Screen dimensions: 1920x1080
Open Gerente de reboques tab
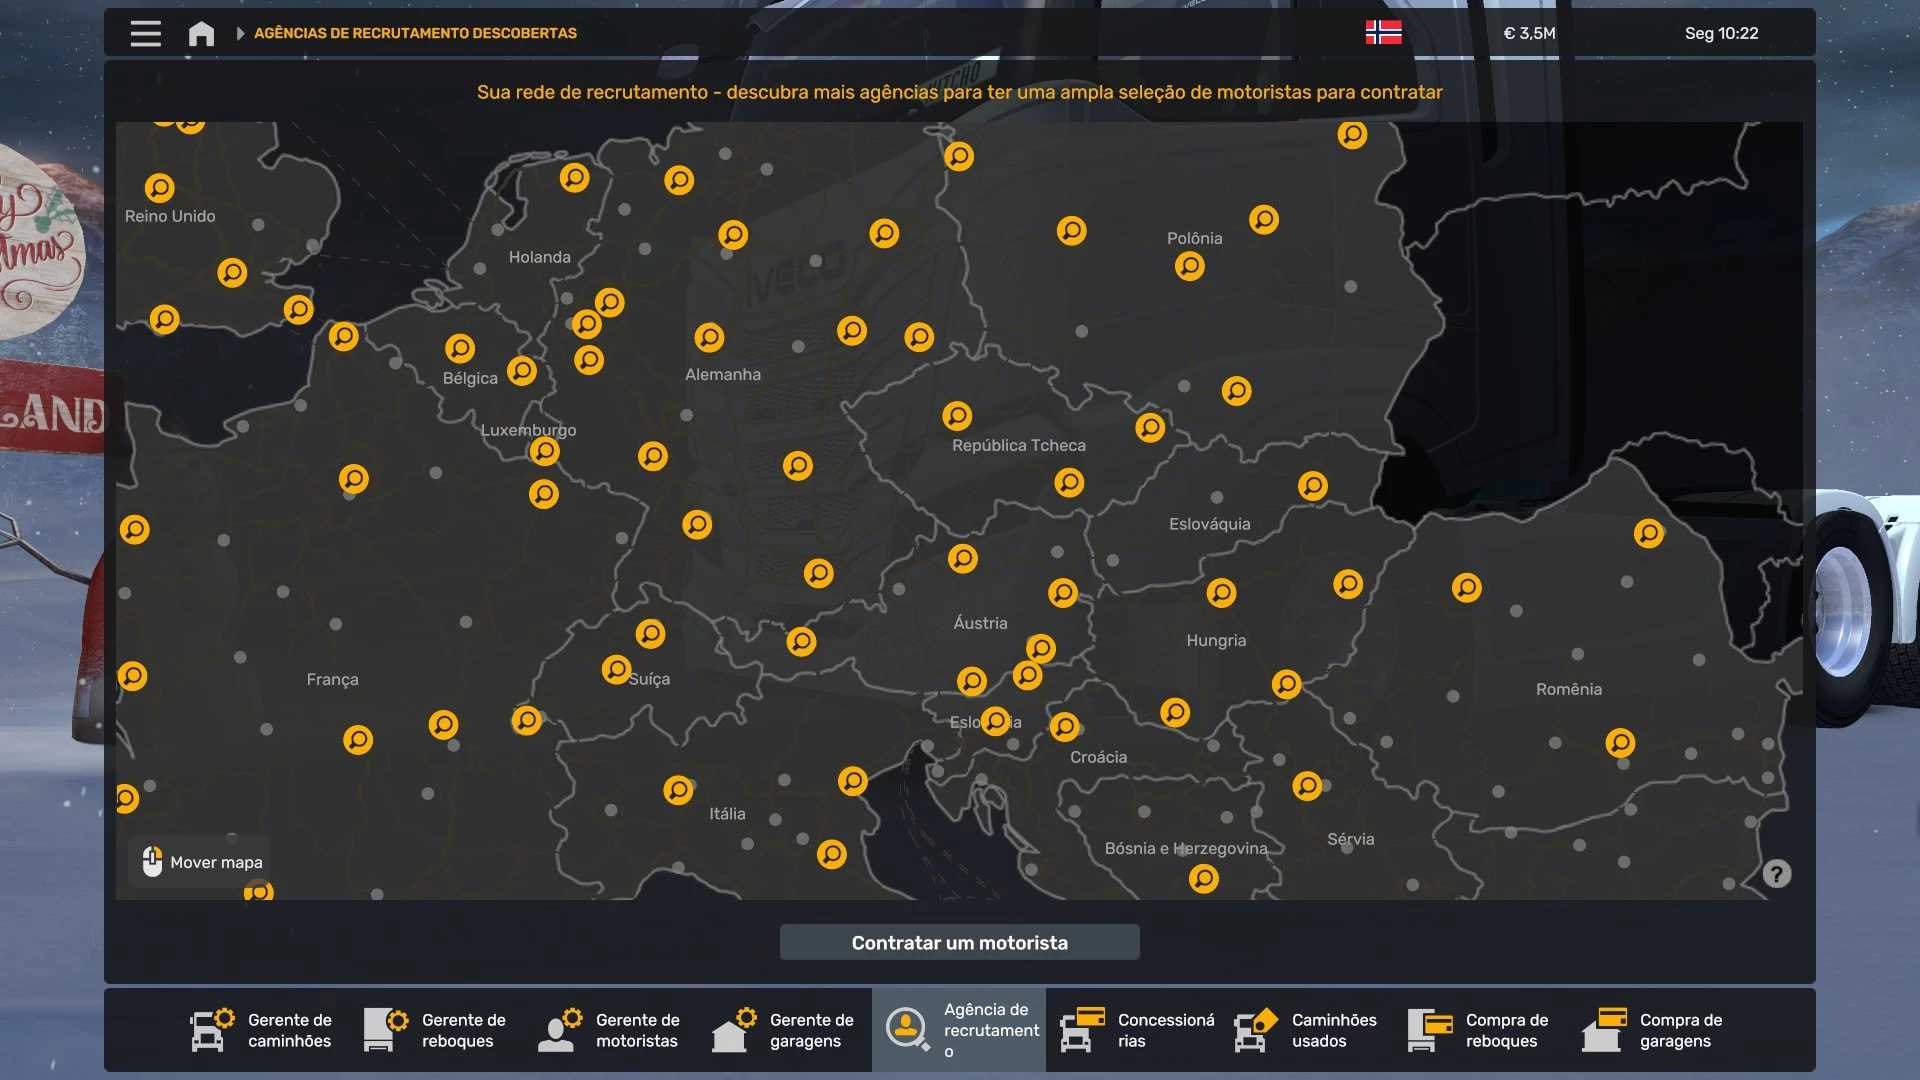coord(436,1030)
